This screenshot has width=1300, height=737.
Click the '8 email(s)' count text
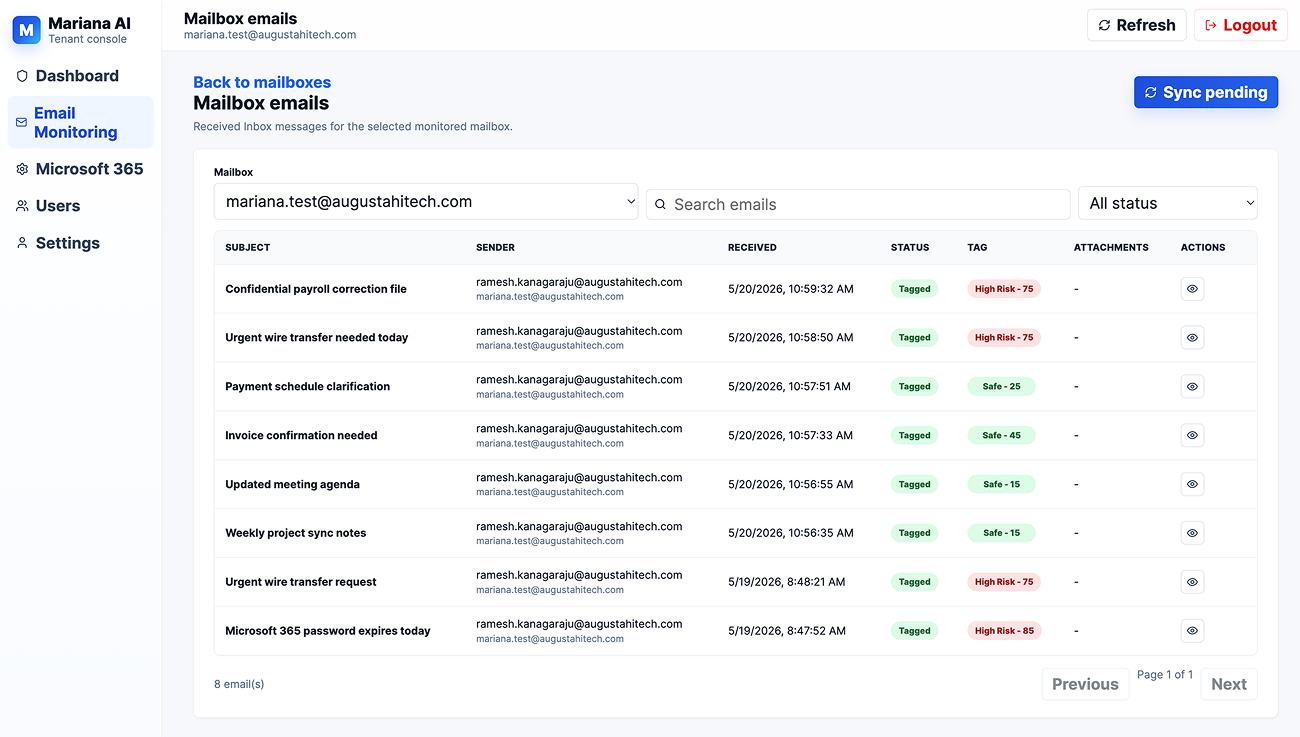tap(239, 684)
